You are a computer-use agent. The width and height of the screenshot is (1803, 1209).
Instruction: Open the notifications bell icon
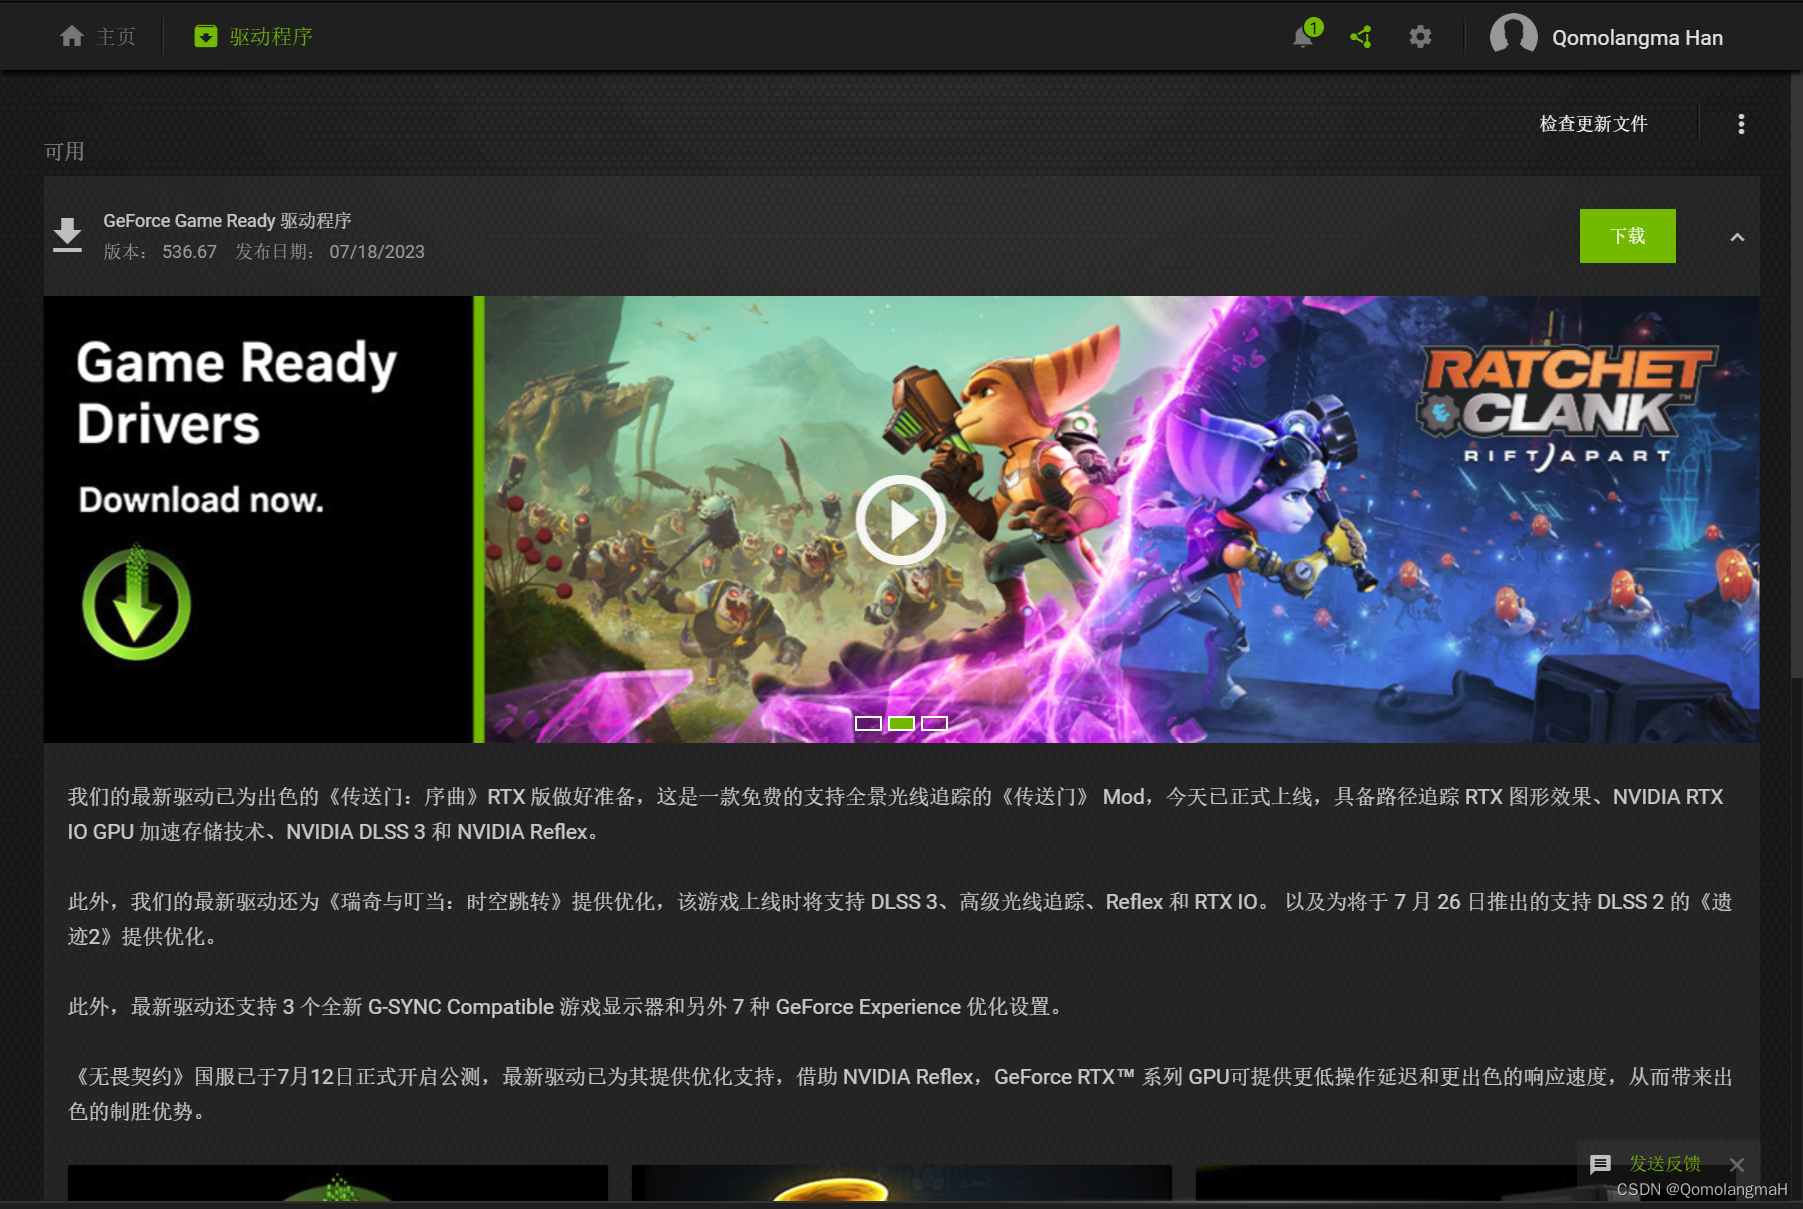point(1303,37)
